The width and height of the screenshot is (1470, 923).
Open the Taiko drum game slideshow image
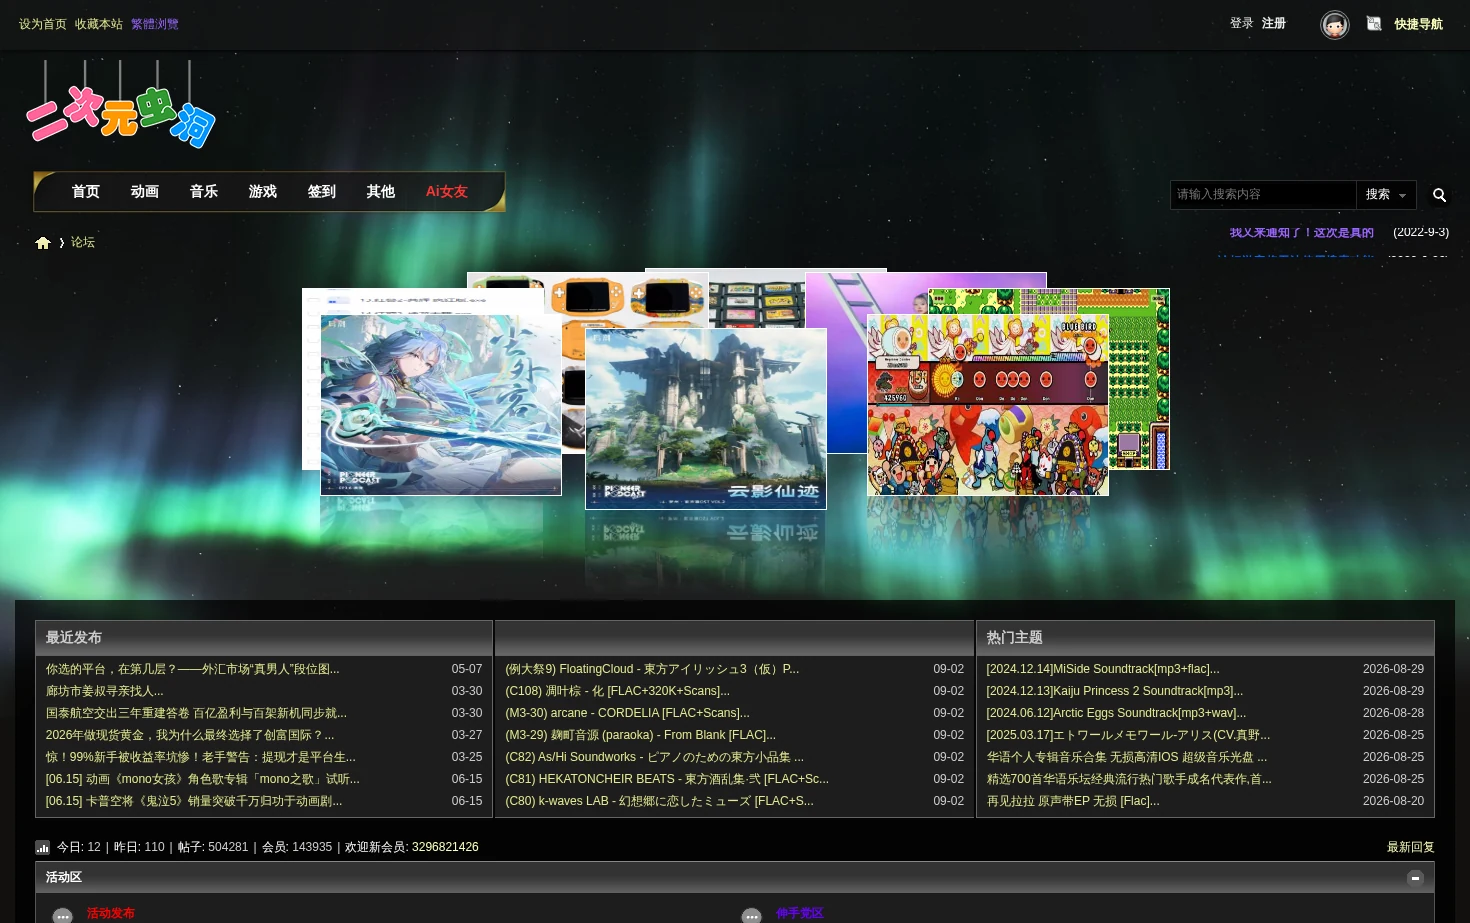[988, 405]
